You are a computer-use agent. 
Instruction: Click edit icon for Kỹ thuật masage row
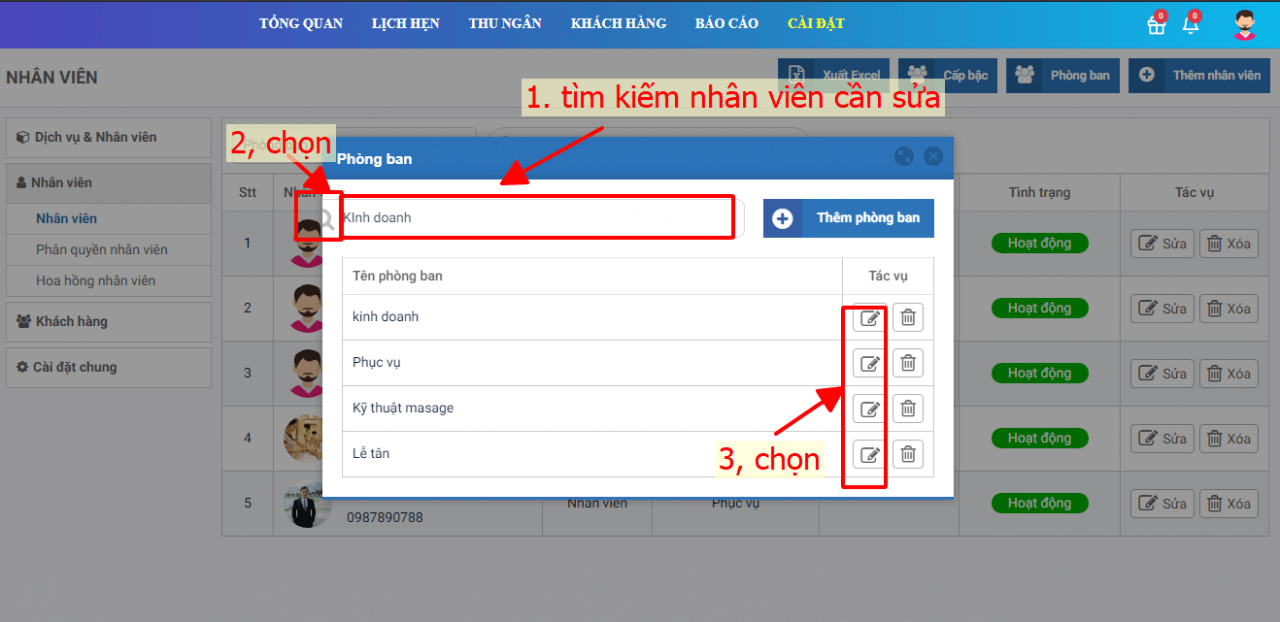(869, 409)
